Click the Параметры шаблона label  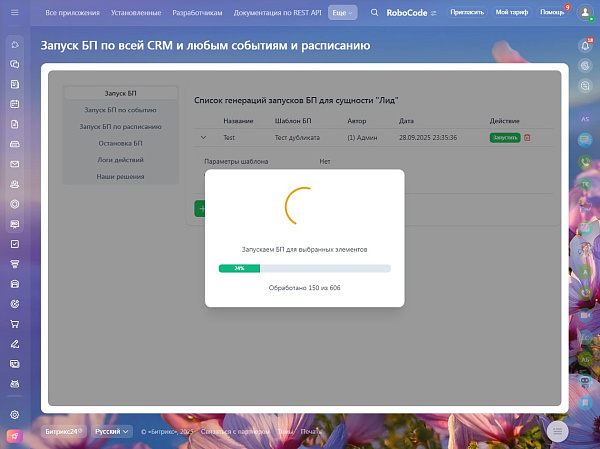coord(236,161)
